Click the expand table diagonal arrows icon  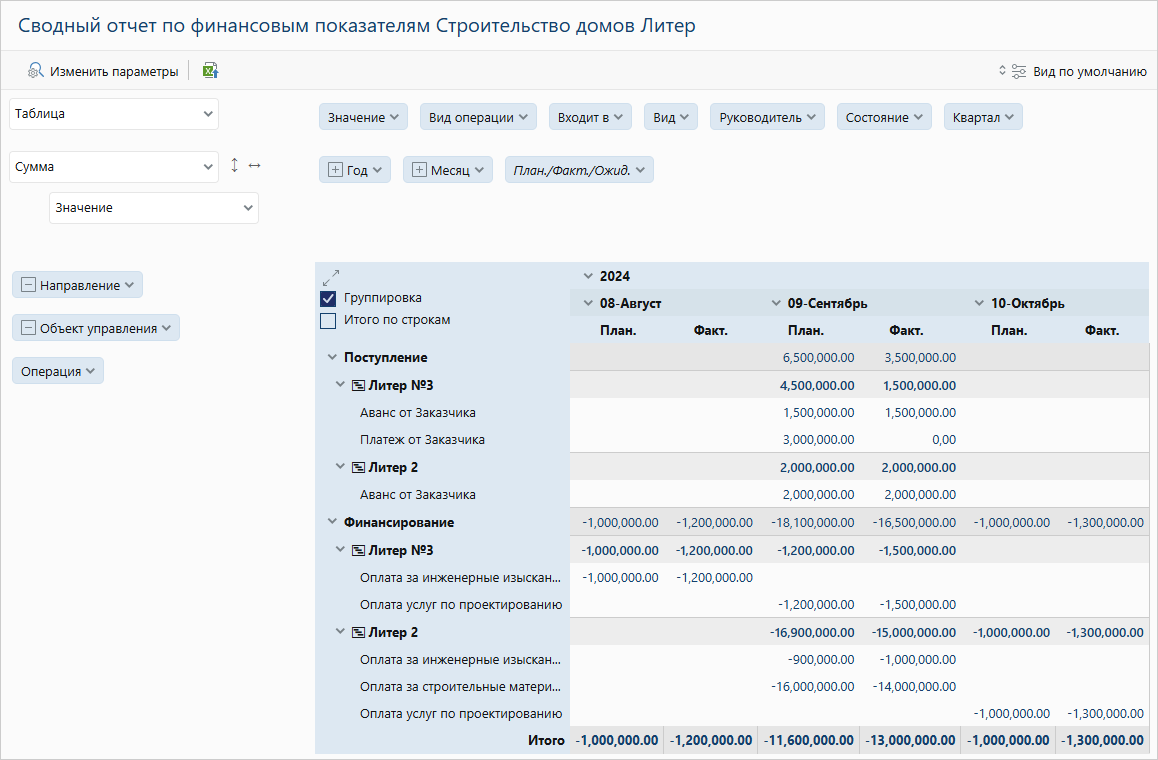click(331, 277)
